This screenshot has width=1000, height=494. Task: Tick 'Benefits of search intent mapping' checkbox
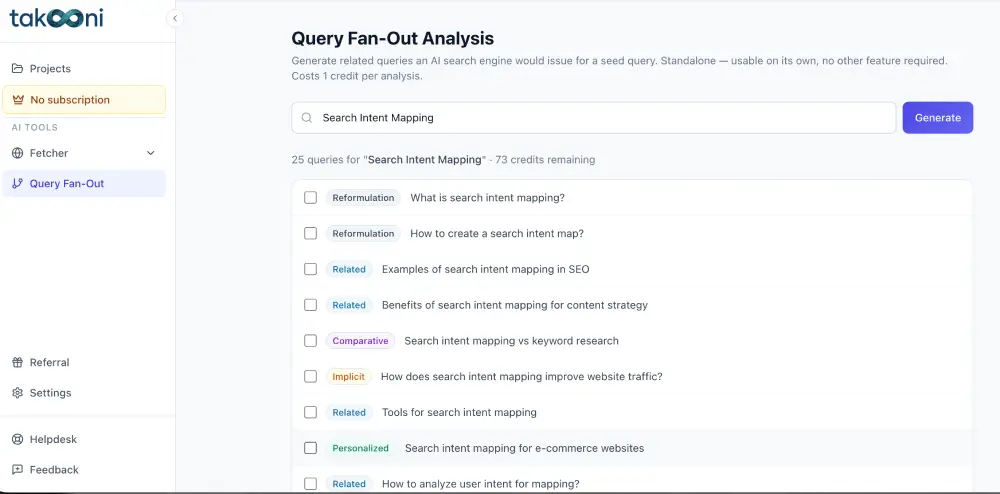pyautogui.click(x=311, y=305)
